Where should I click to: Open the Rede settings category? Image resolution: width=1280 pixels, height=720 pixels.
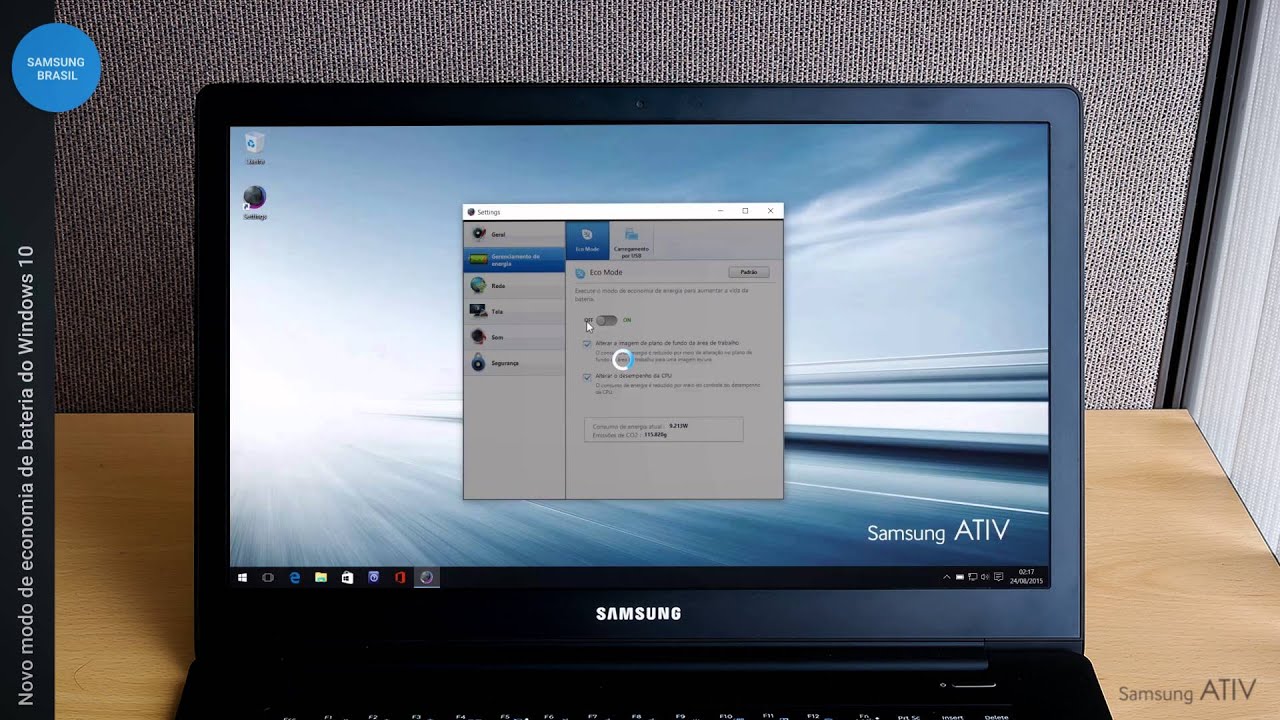[514, 286]
